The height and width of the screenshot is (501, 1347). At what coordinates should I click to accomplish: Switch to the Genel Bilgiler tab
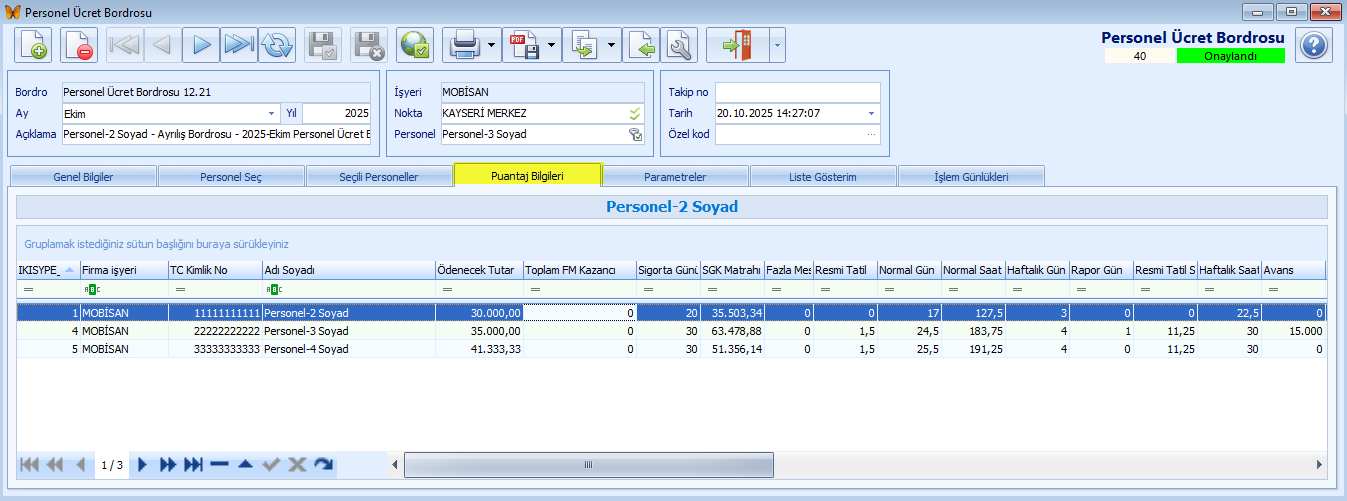(x=83, y=177)
